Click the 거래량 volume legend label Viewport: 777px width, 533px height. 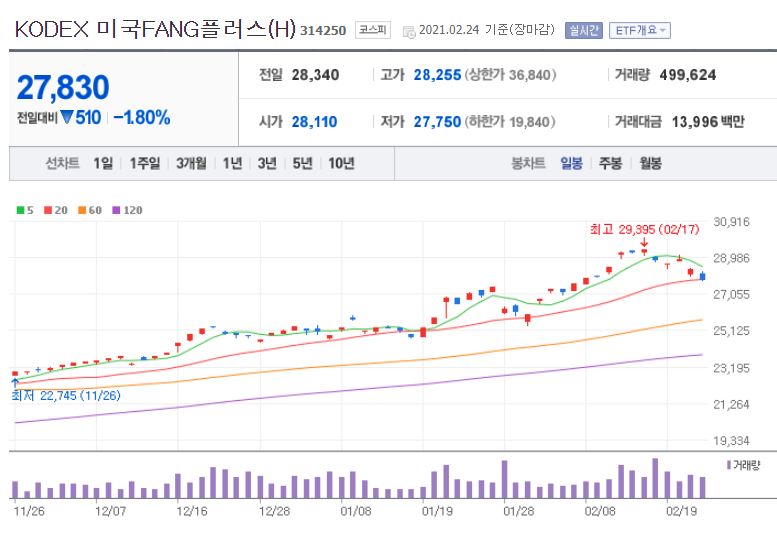(x=743, y=465)
